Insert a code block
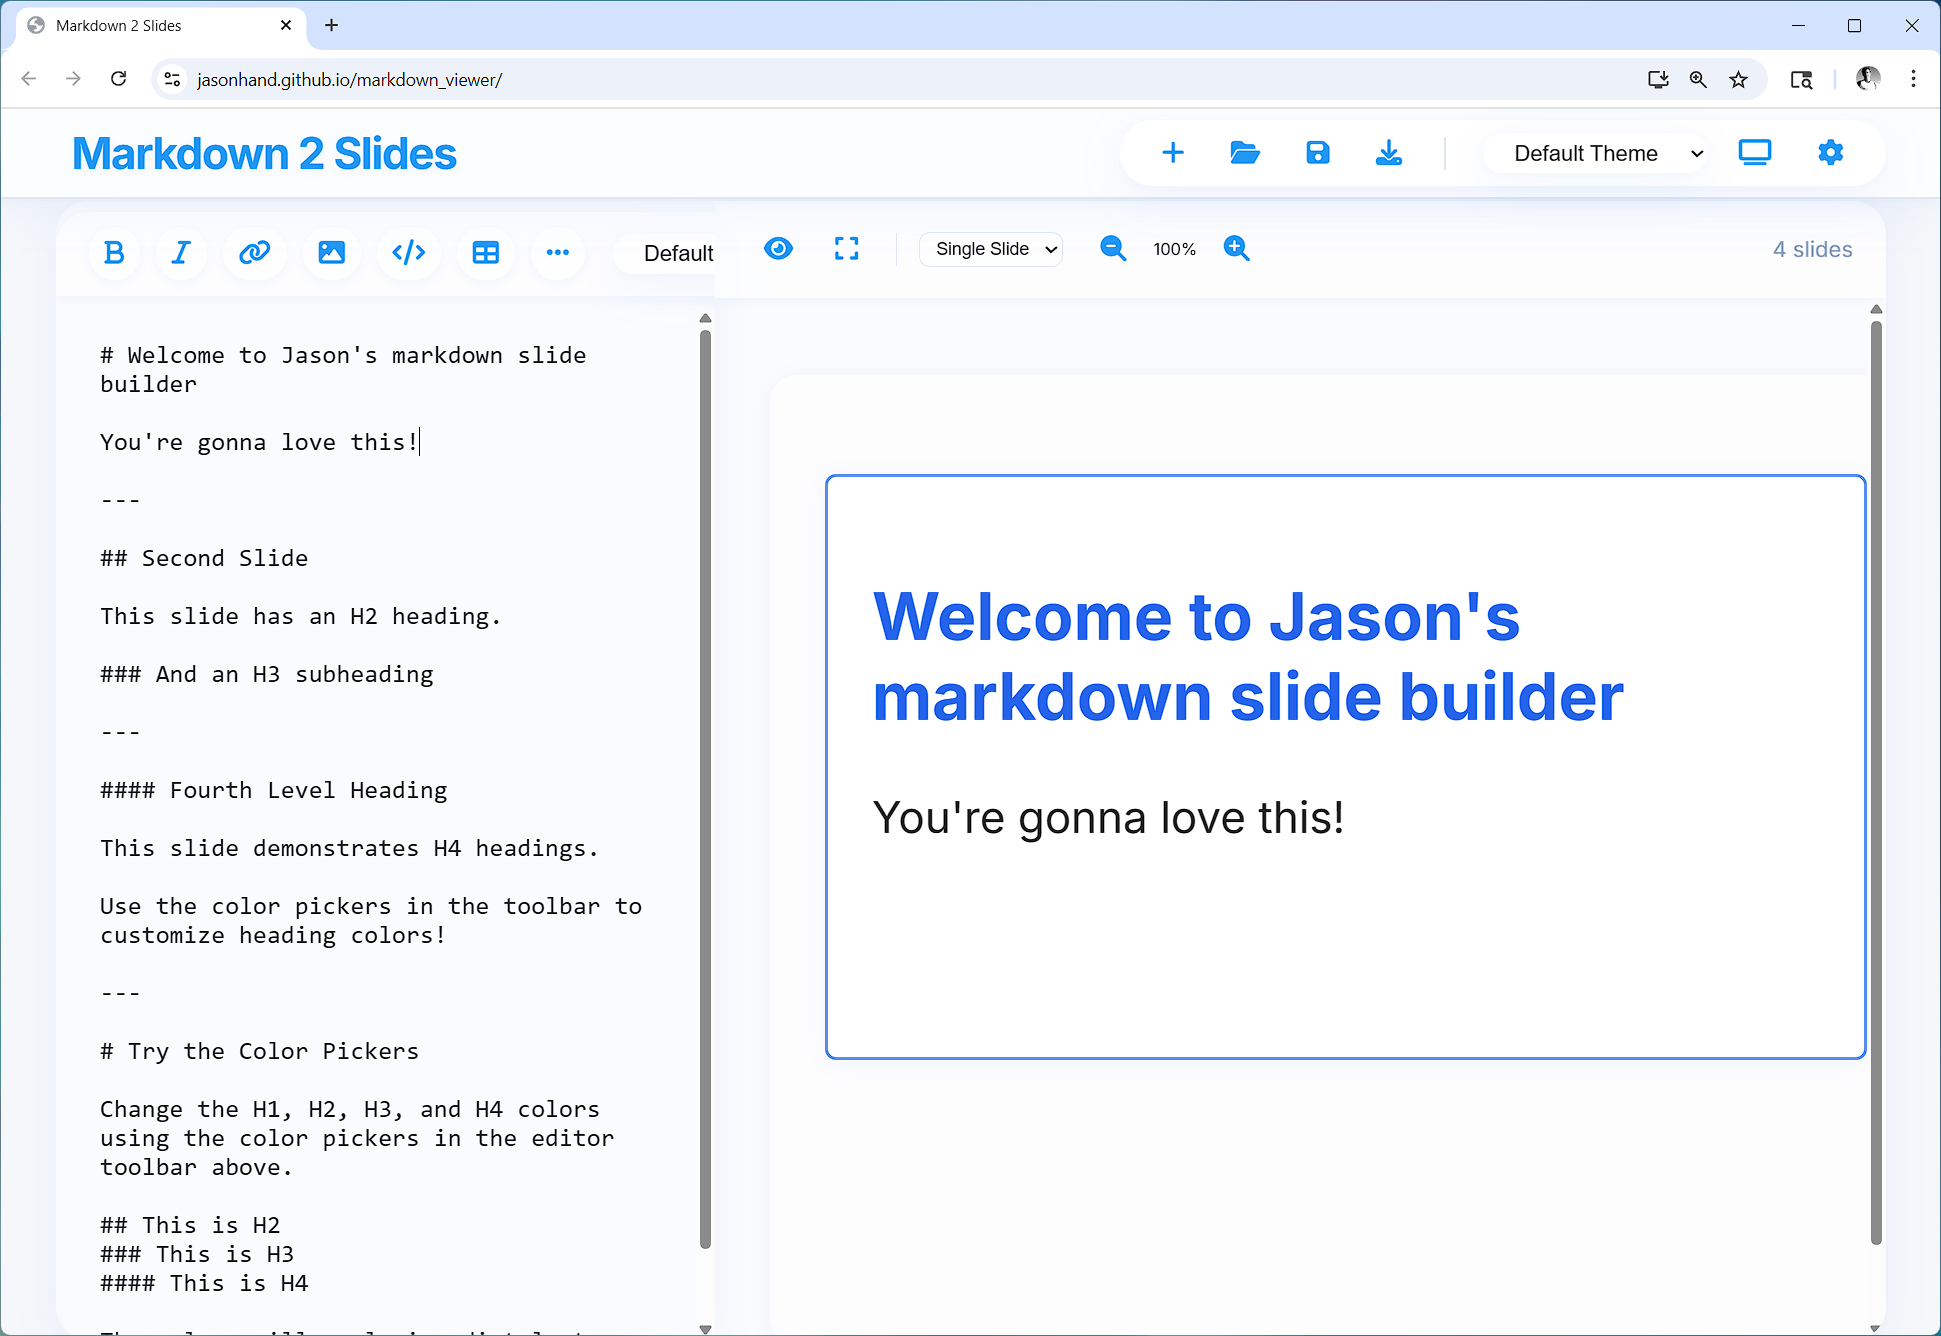 coord(409,253)
